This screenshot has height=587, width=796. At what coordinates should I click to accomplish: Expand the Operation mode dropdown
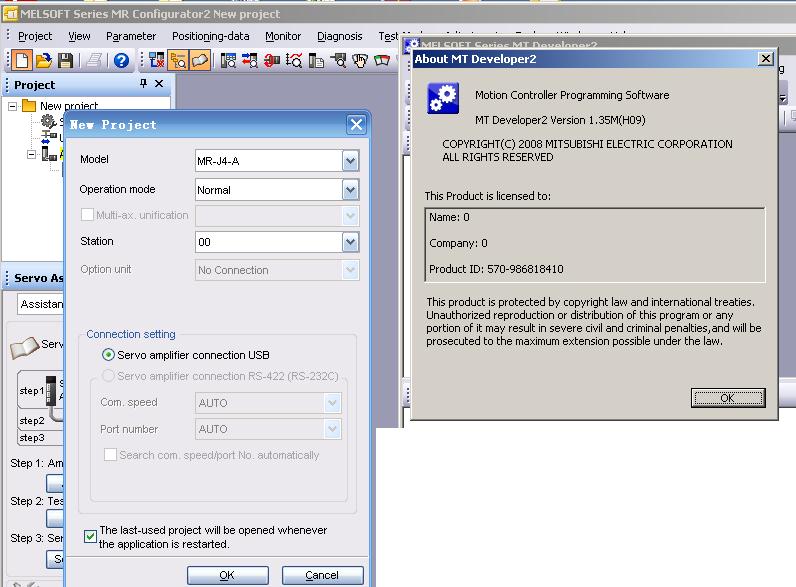click(349, 190)
